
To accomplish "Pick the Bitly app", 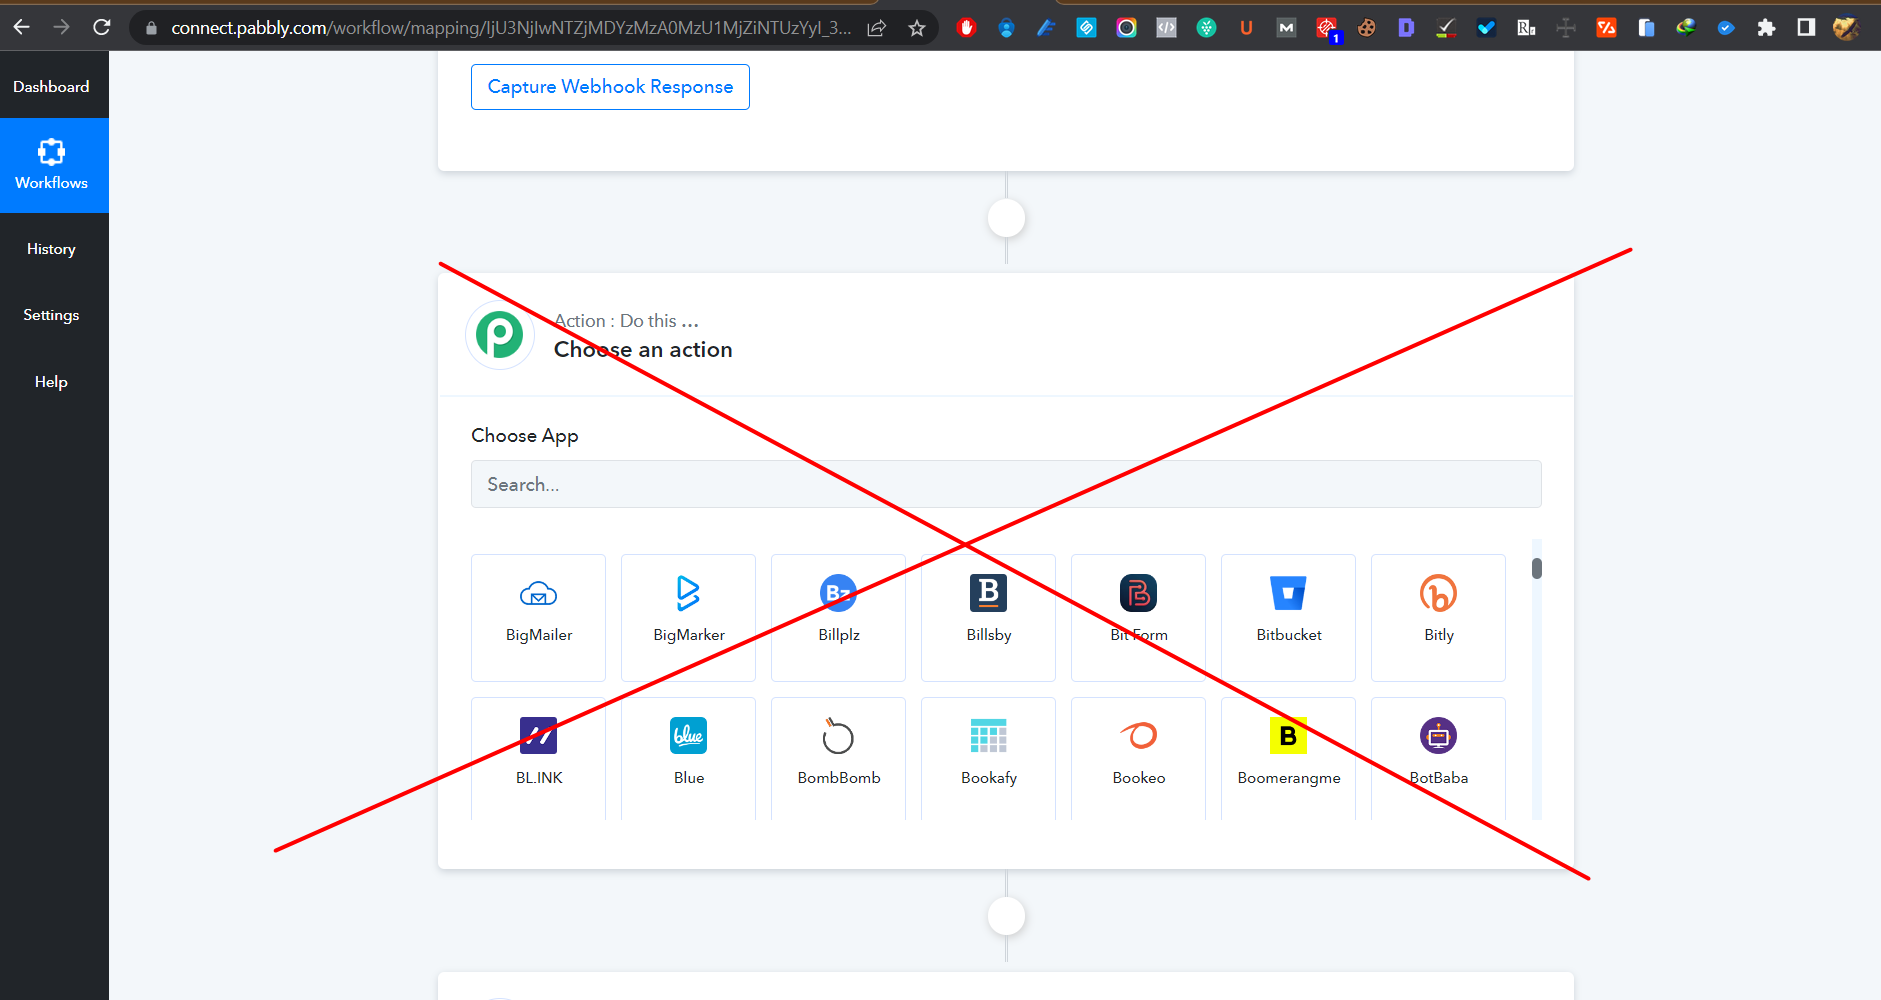I will click(x=1438, y=617).
